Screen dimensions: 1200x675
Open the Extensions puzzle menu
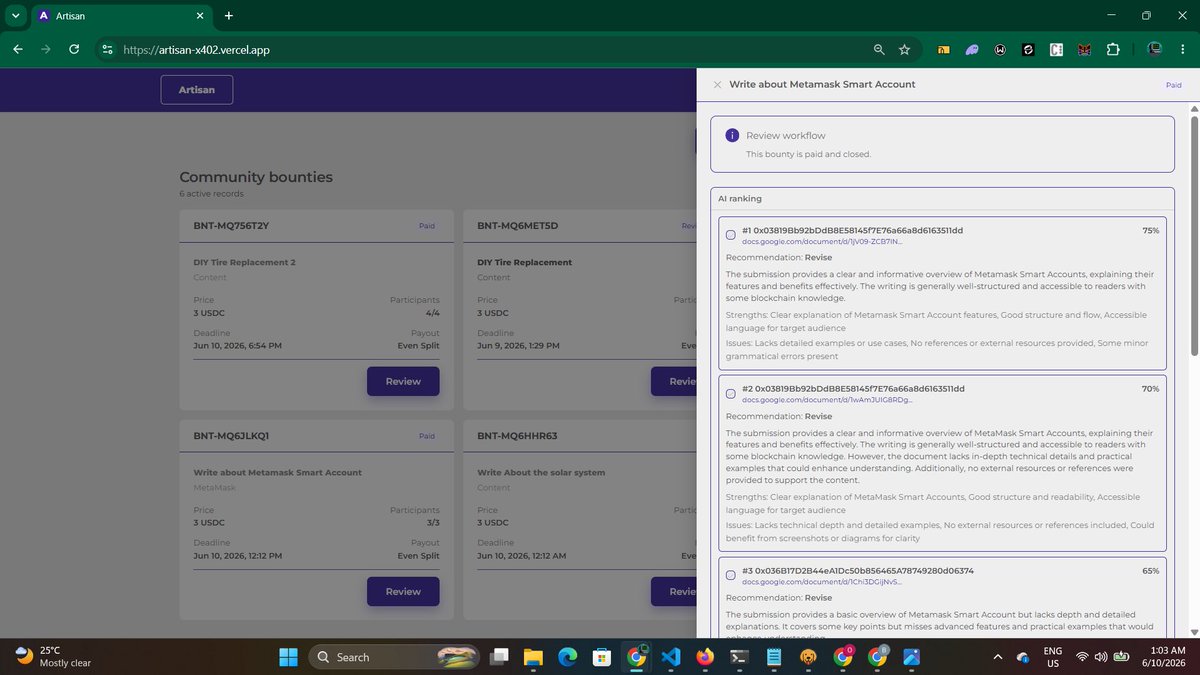point(1113,49)
